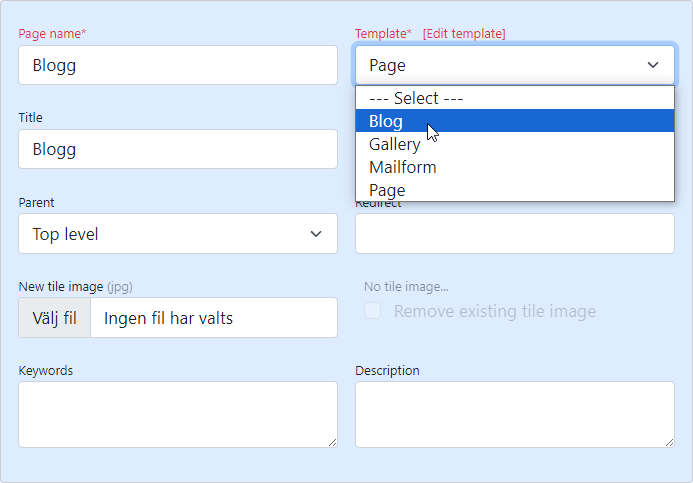Click the 'Ingen fil har valts' file text
This screenshot has width=693, height=483.
click(168, 318)
